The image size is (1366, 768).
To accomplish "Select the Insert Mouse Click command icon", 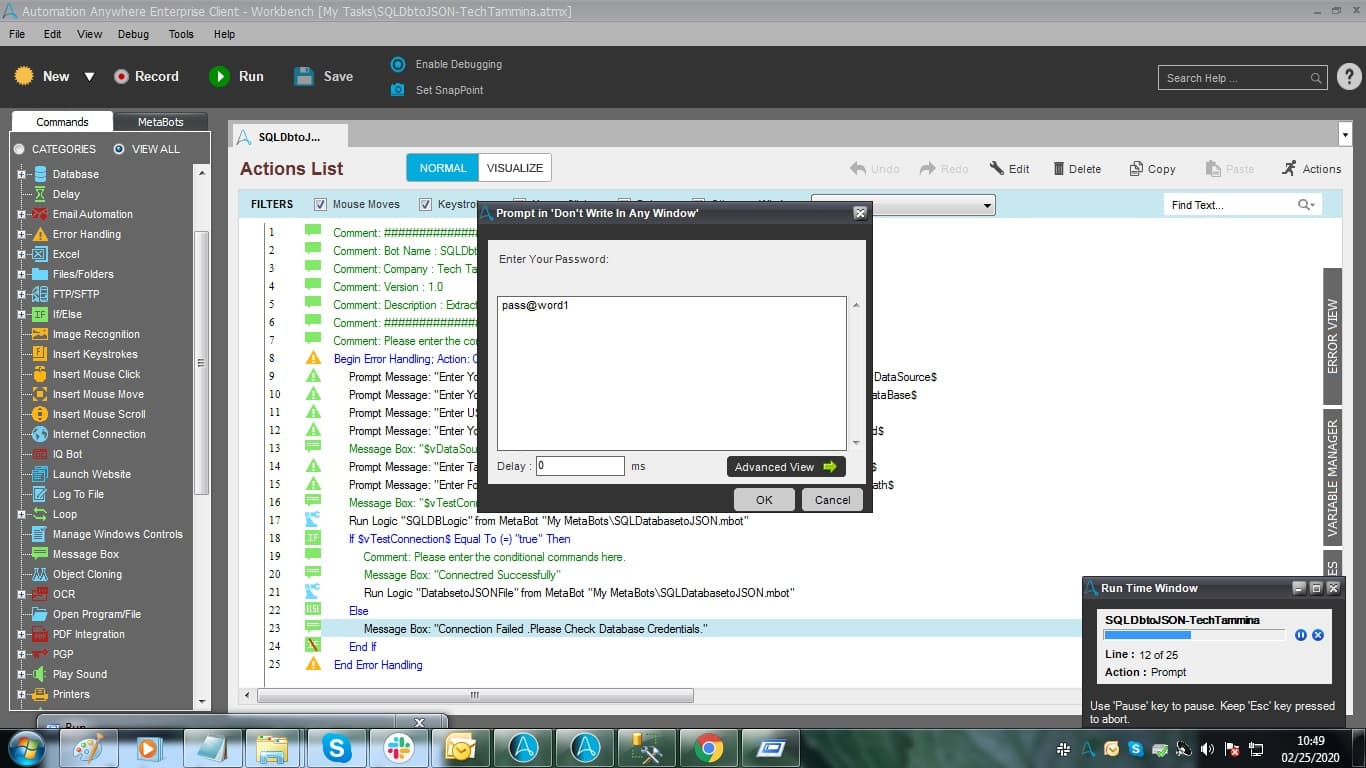I will 40,374.
